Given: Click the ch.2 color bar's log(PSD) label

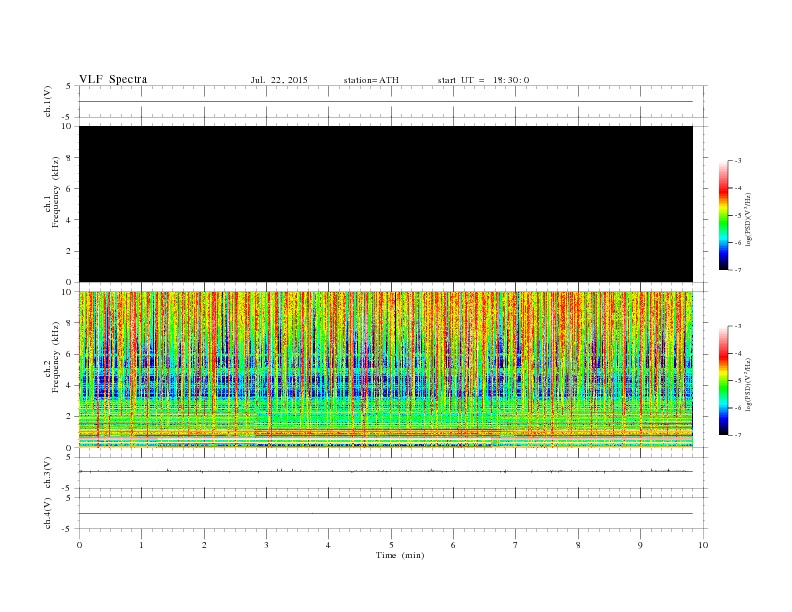Looking at the screenshot, I should tap(749, 384).
